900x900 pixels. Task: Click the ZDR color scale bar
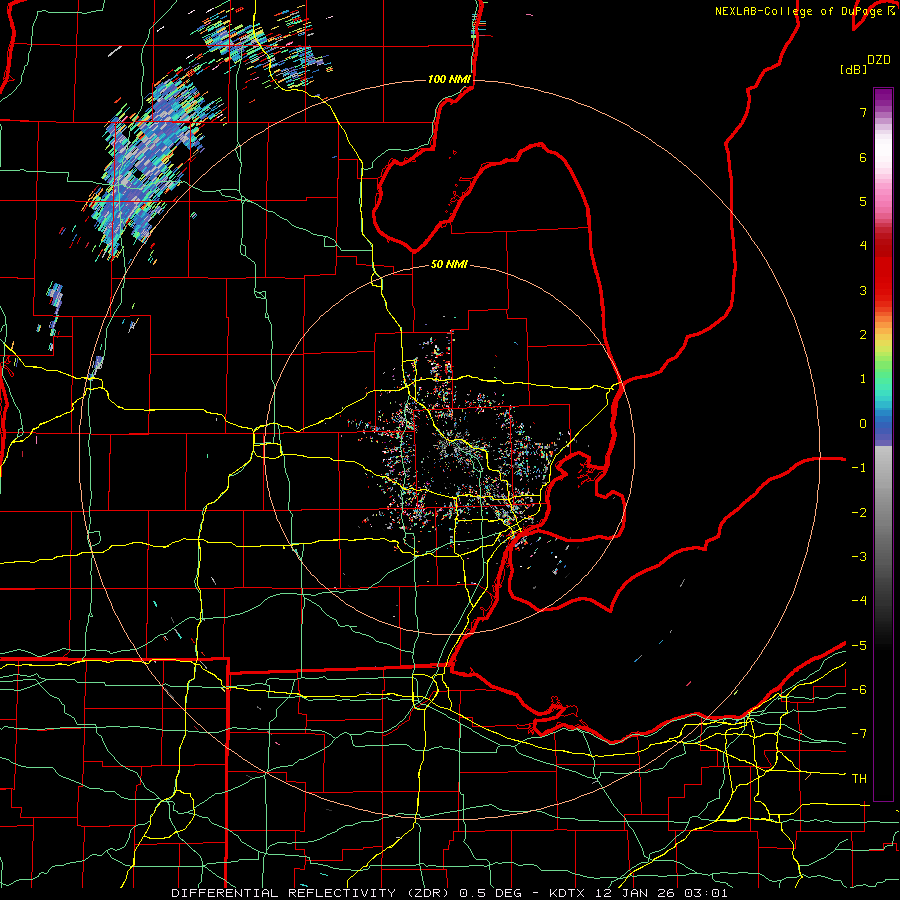(883, 444)
